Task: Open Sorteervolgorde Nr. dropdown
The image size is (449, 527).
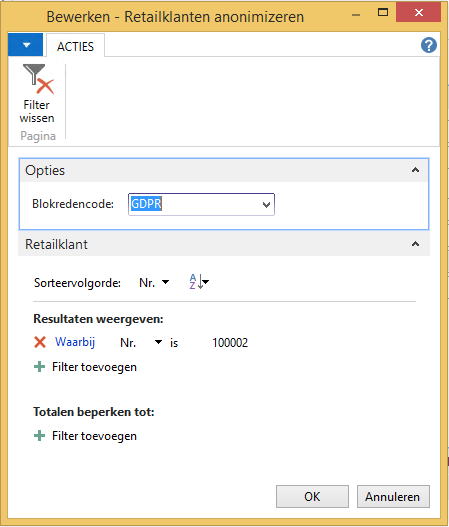Action: click(x=154, y=283)
